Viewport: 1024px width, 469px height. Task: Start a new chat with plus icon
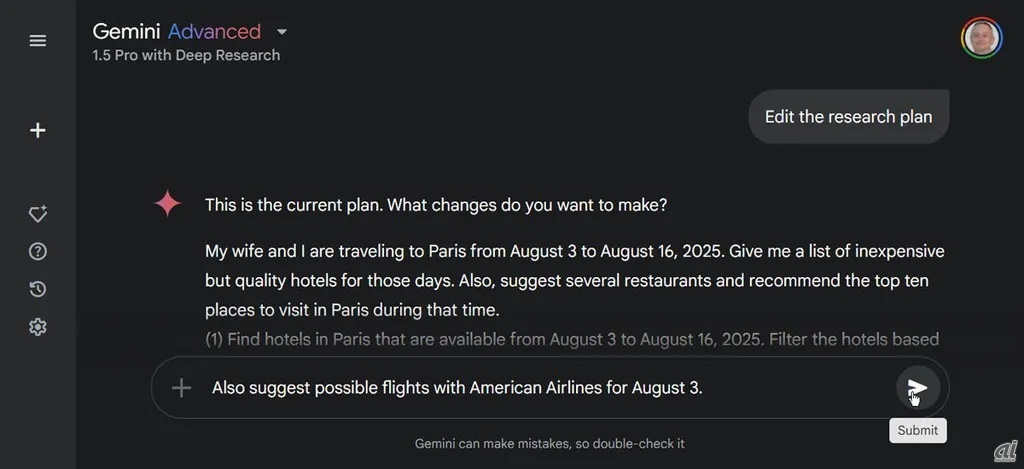[38, 130]
